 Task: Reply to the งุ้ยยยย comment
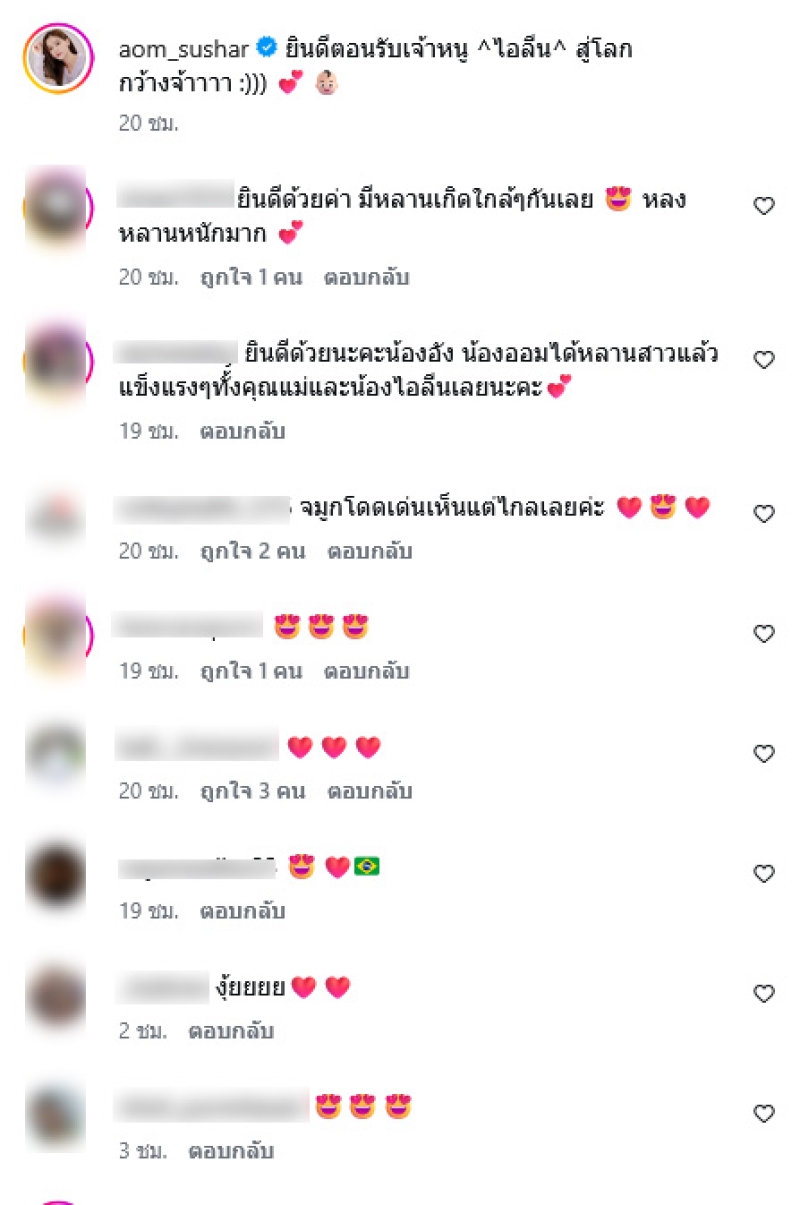coord(231,1031)
